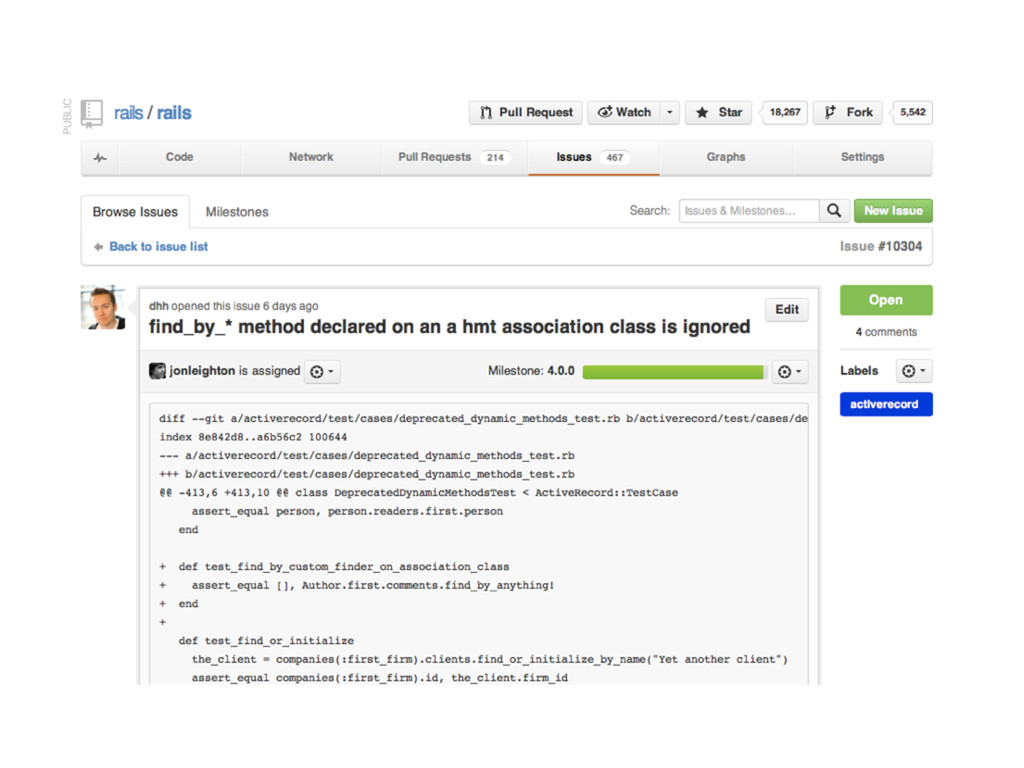Image resolution: width=1024 pixels, height=768 pixels.
Task: Click the Back to issue list link
Action: 158,247
